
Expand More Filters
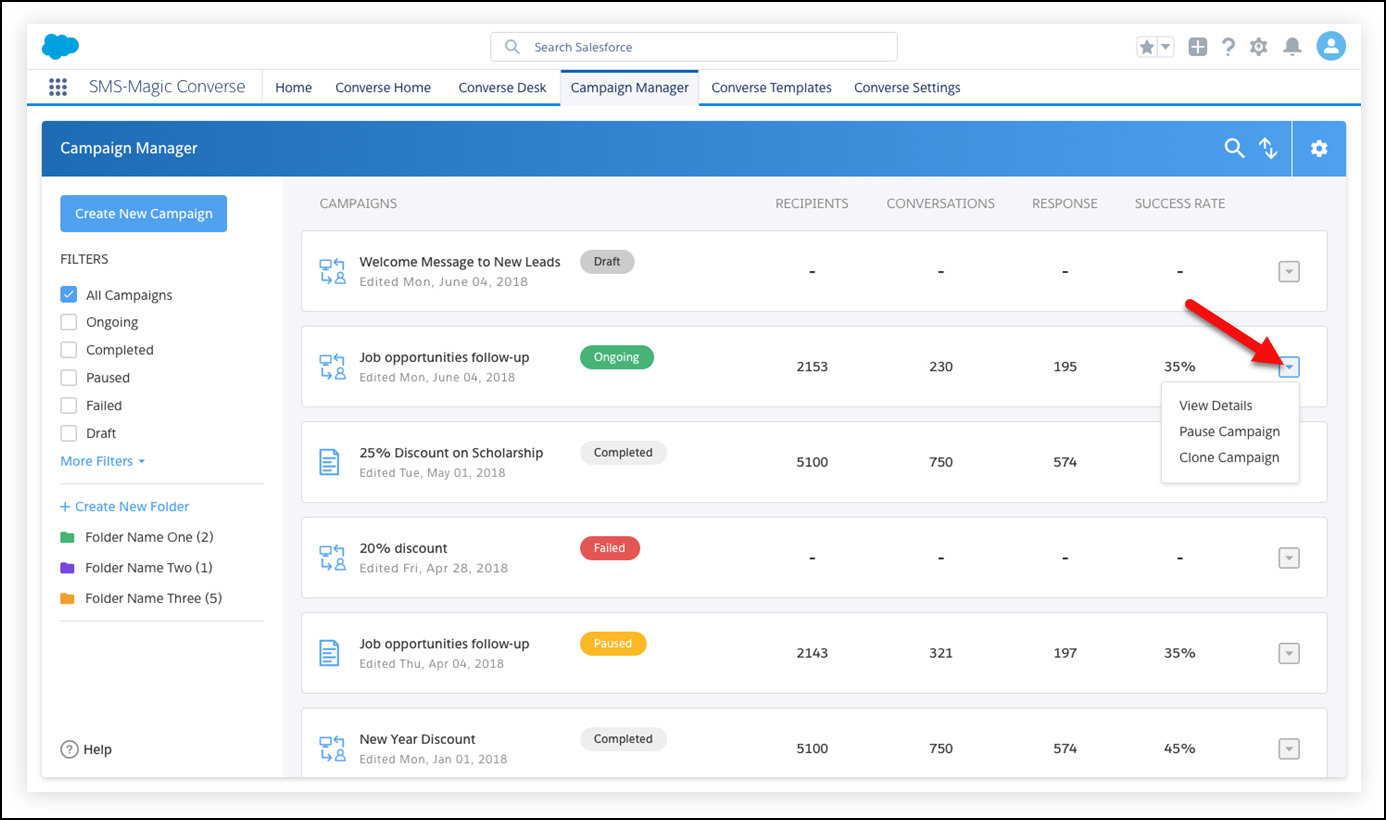point(103,461)
